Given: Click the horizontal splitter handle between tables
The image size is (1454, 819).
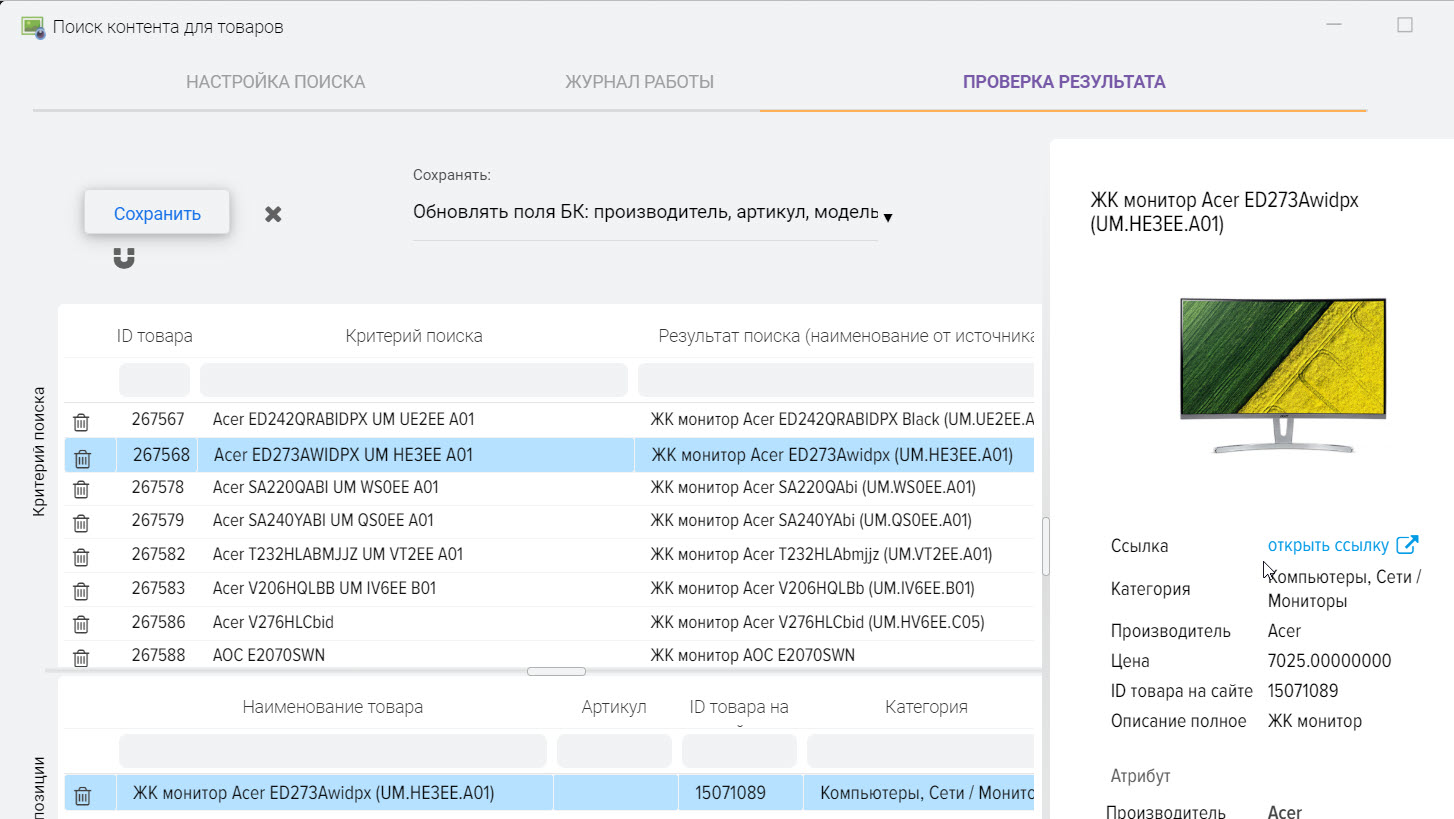Looking at the screenshot, I should (556, 672).
